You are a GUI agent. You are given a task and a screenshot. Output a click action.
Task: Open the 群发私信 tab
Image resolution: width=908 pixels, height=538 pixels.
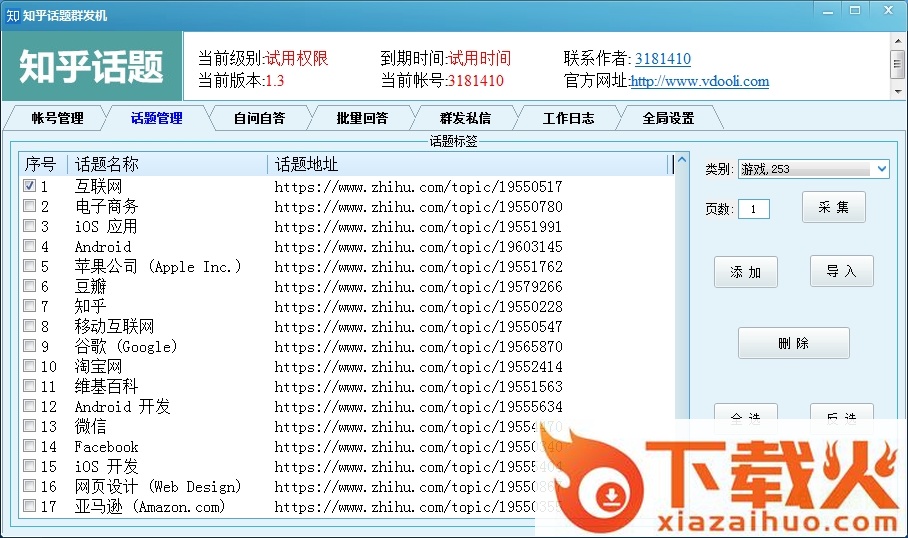(x=465, y=118)
